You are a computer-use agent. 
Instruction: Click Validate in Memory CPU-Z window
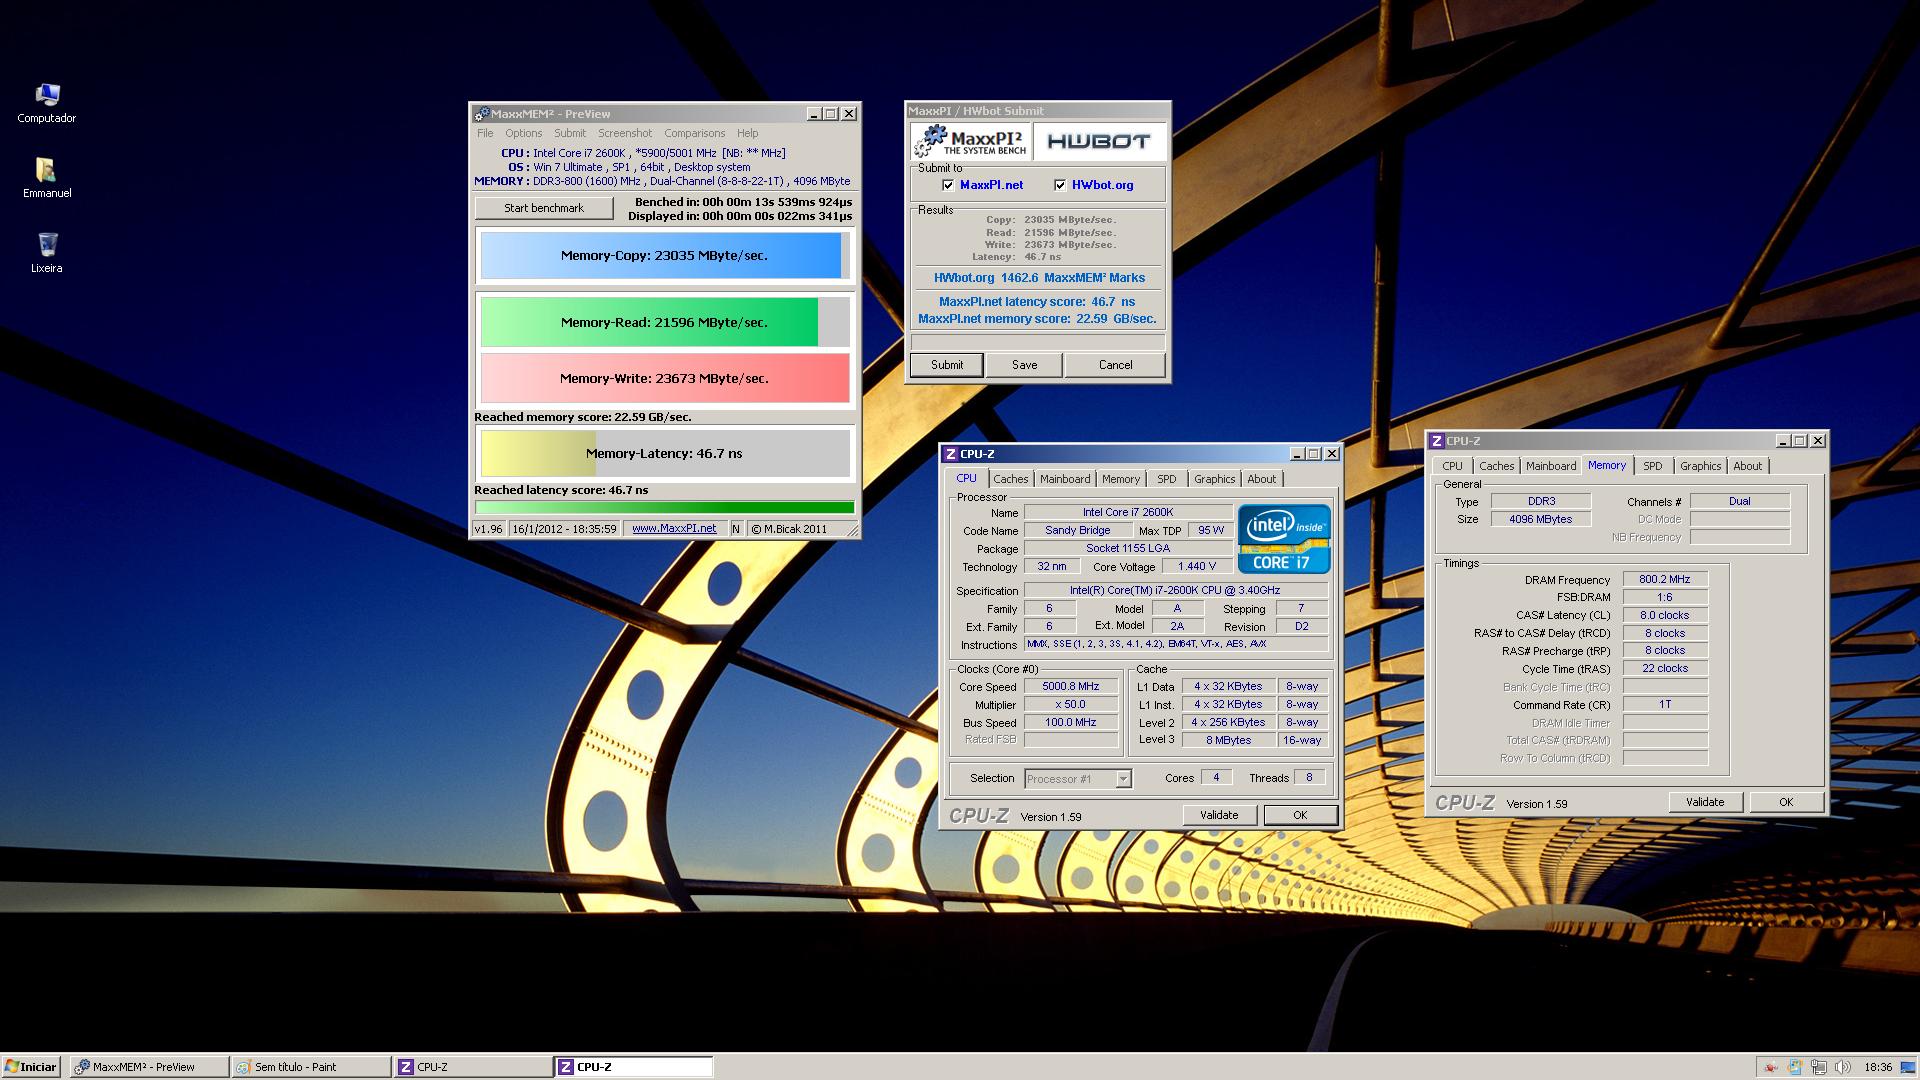[1705, 802]
